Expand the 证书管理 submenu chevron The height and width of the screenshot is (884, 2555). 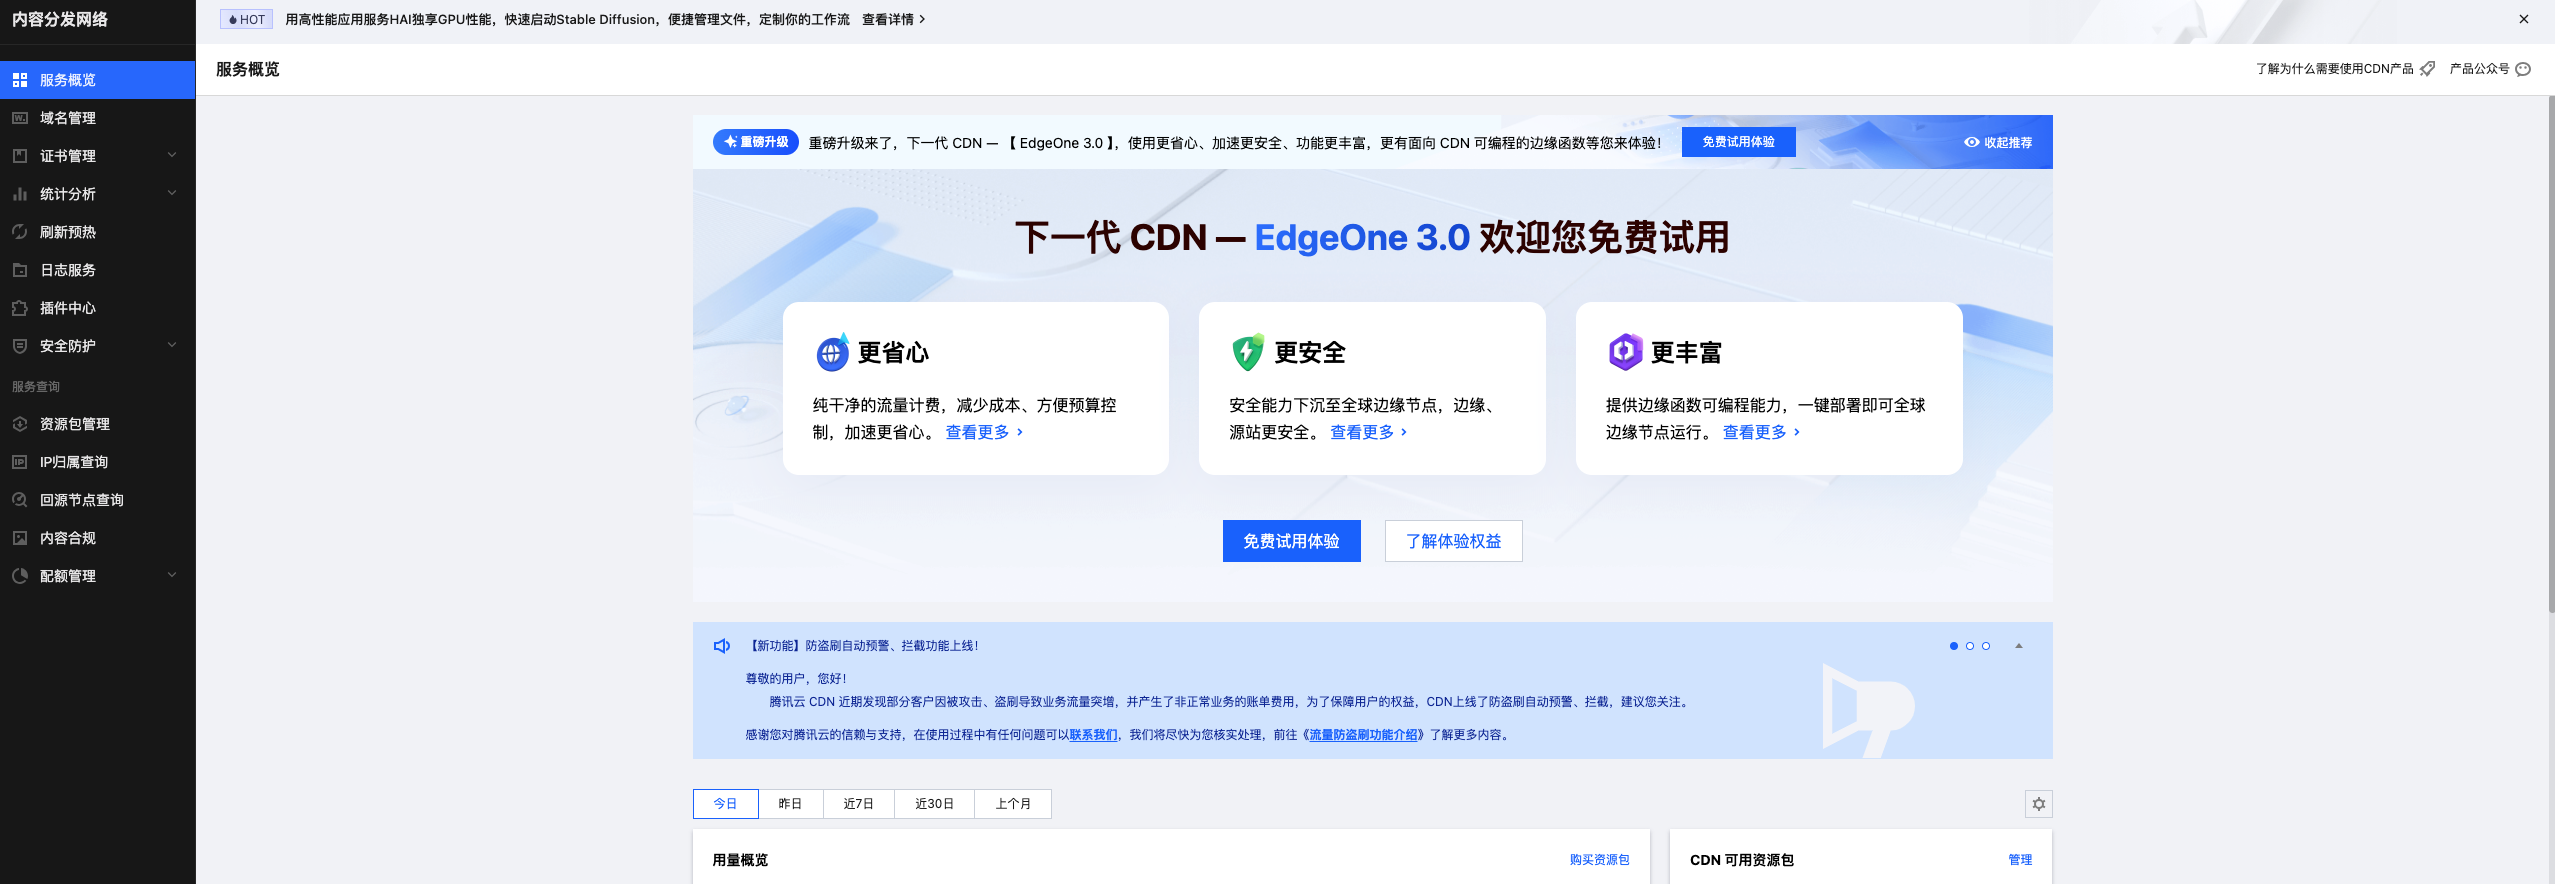click(172, 155)
